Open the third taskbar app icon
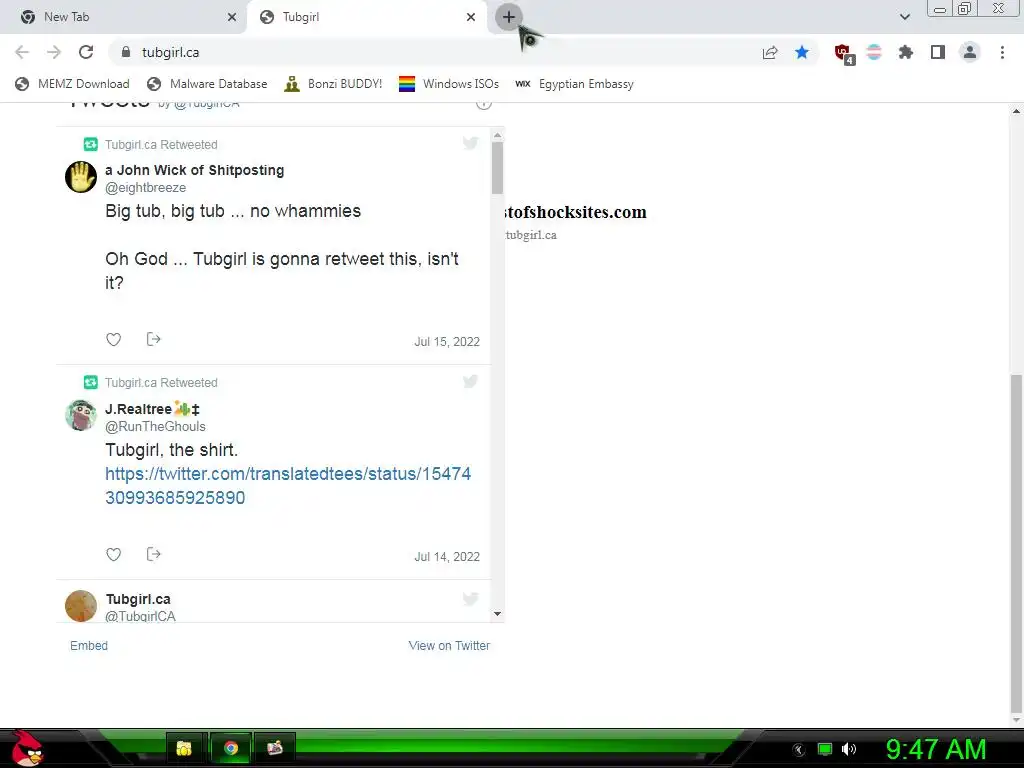 click(x=275, y=748)
